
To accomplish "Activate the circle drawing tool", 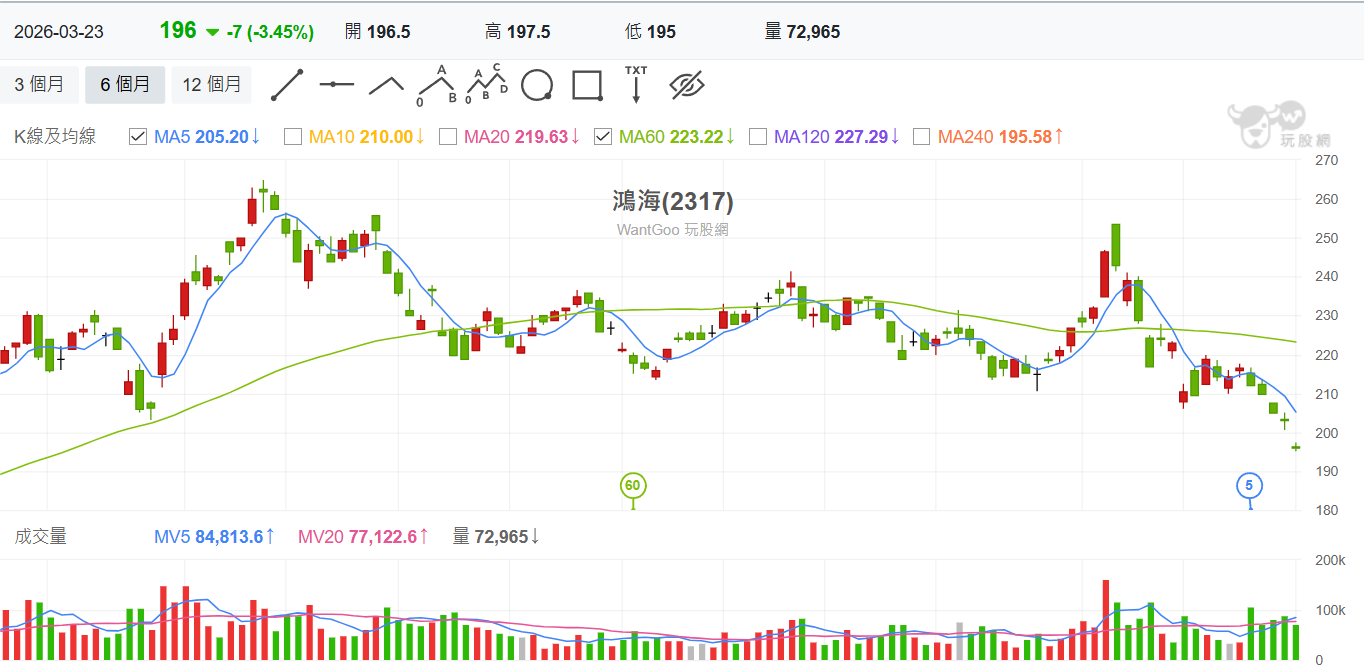I will (537, 85).
